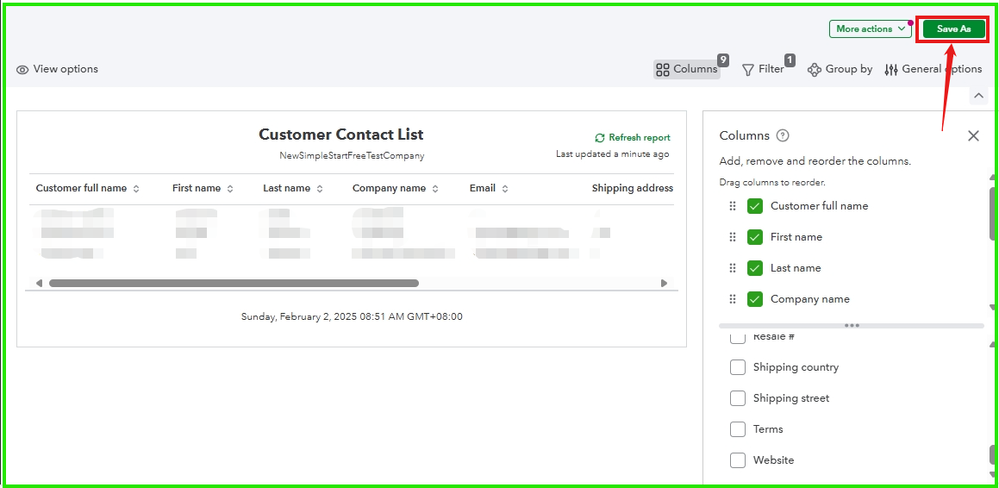Viewport: 999px width, 488px height.
Task: Enable the Terms column checkbox
Action: coord(738,429)
